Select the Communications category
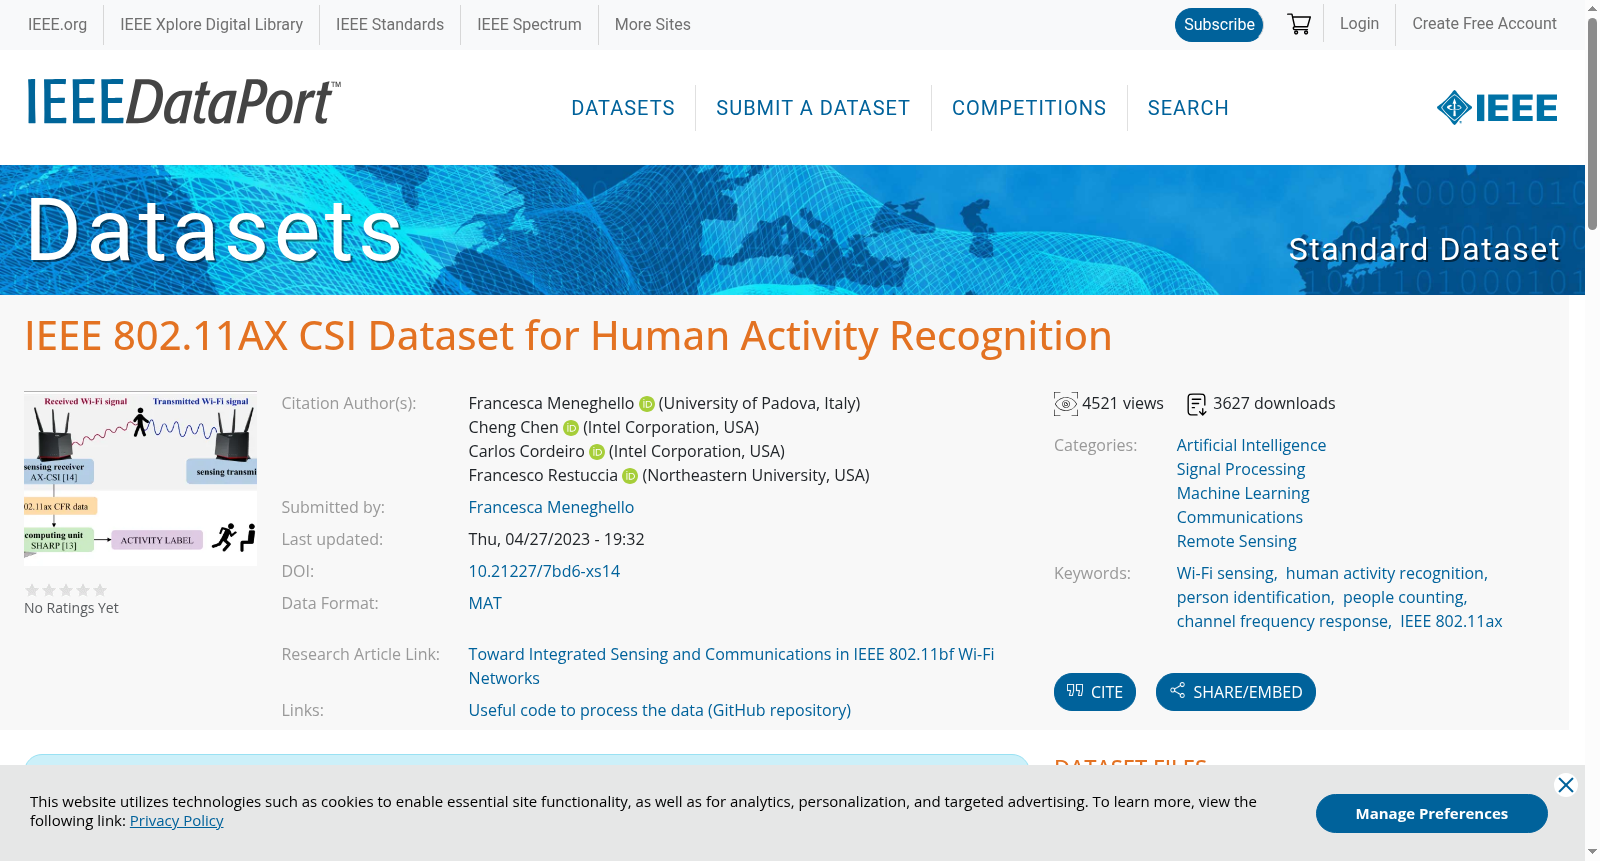Viewport: 1600px width, 861px height. (1240, 517)
